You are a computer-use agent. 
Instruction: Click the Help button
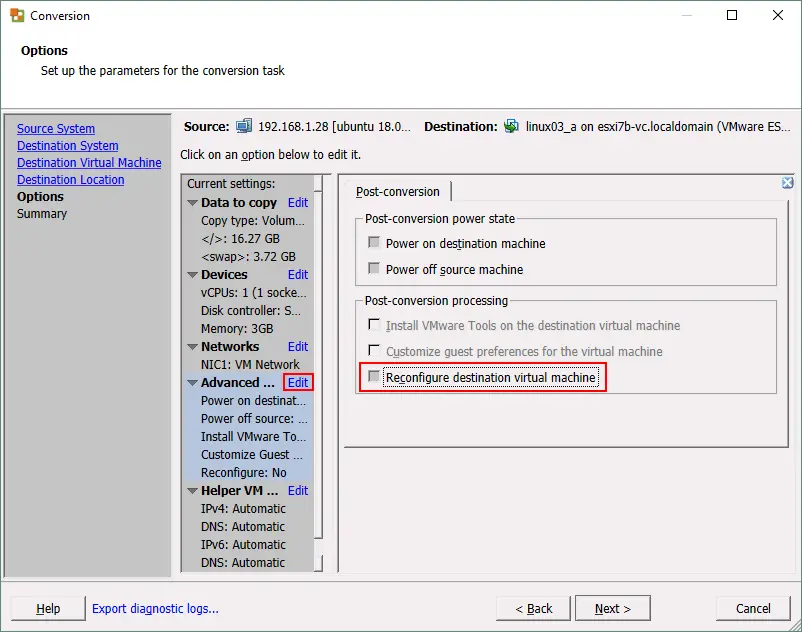pos(48,608)
